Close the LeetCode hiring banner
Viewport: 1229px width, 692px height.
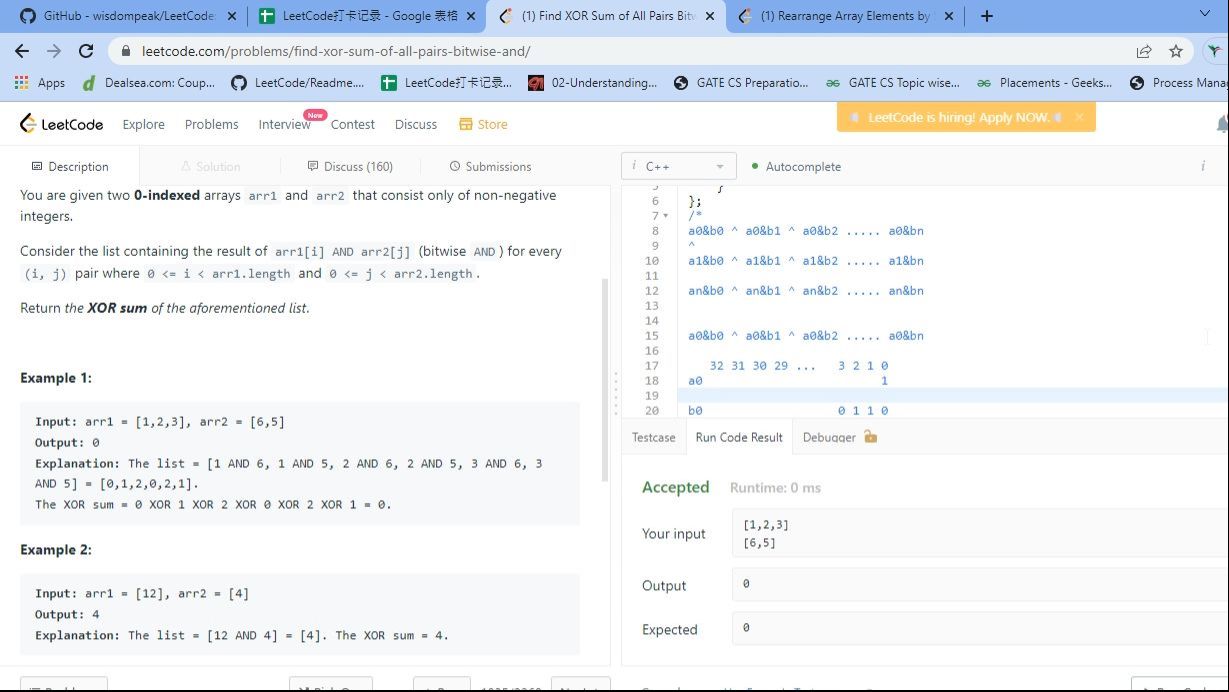(1079, 117)
